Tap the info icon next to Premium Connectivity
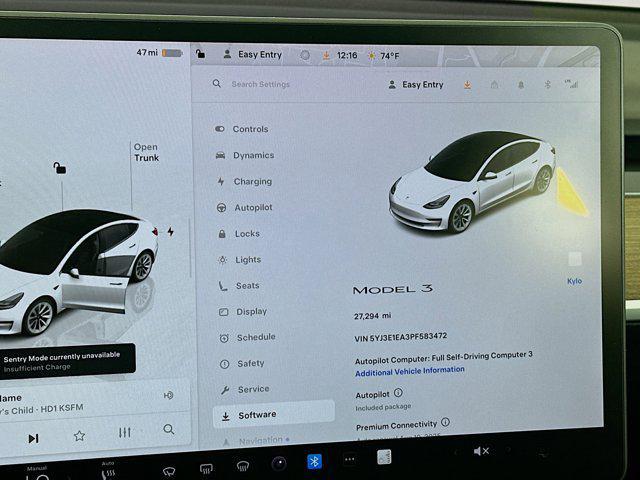The height and width of the screenshot is (480, 640). [x=446, y=422]
